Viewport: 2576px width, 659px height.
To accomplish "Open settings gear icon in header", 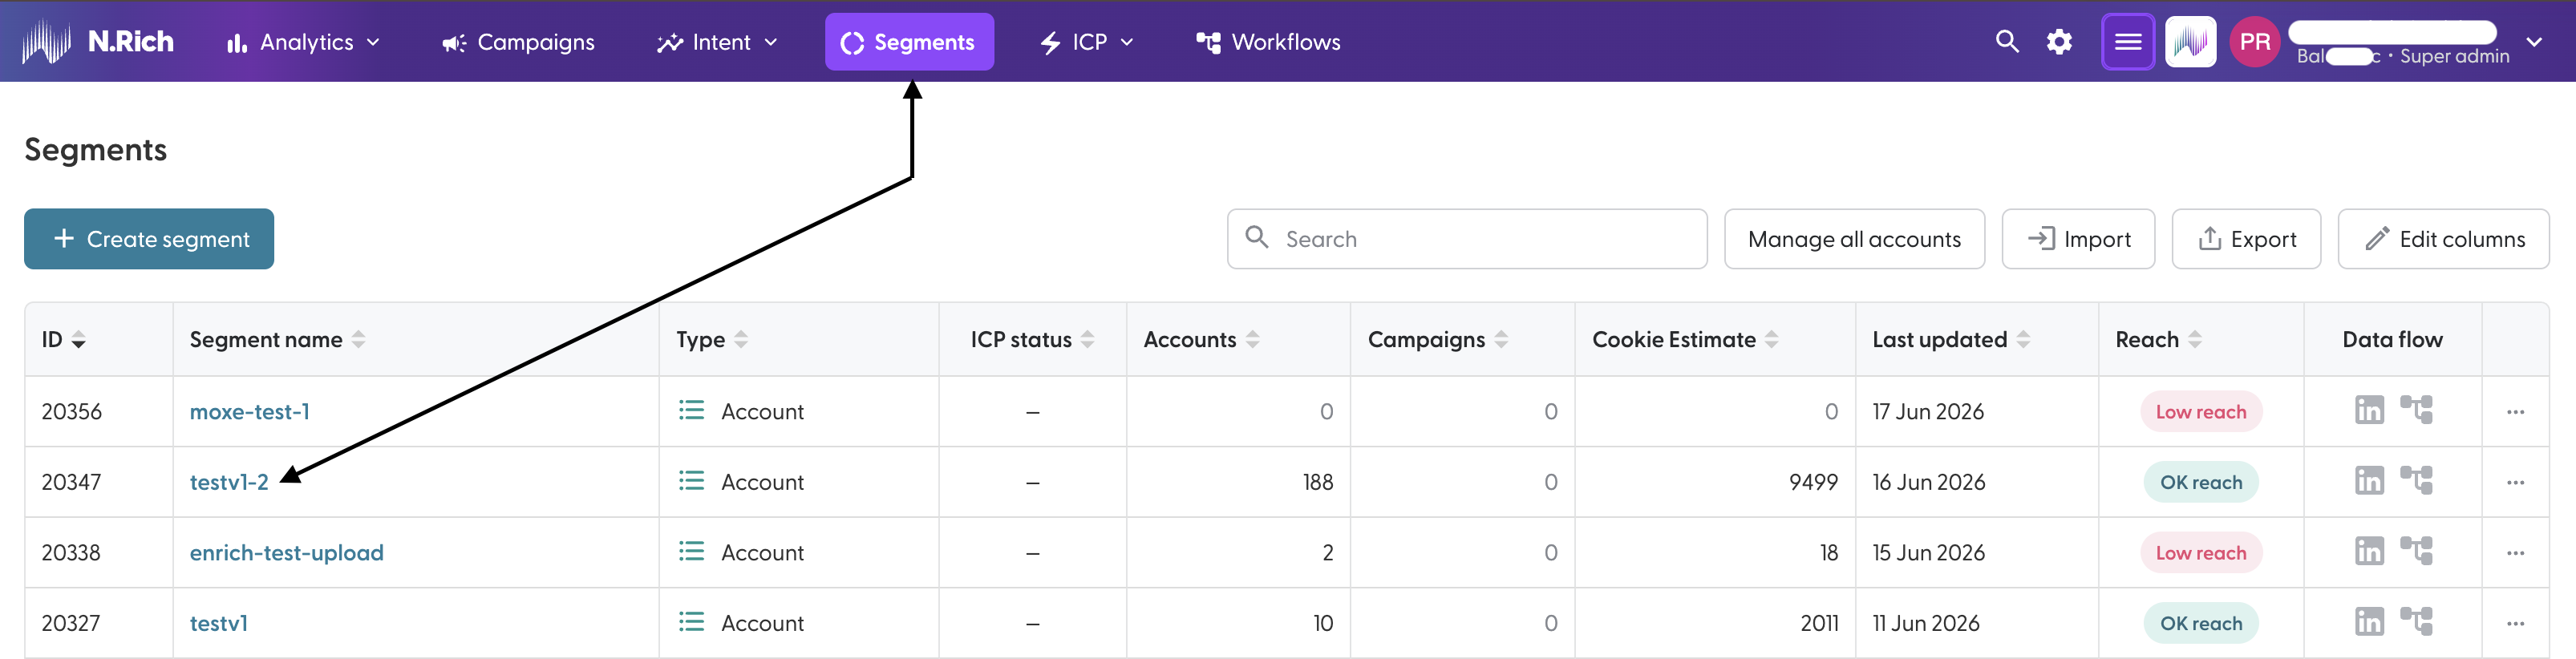I will point(2059,42).
